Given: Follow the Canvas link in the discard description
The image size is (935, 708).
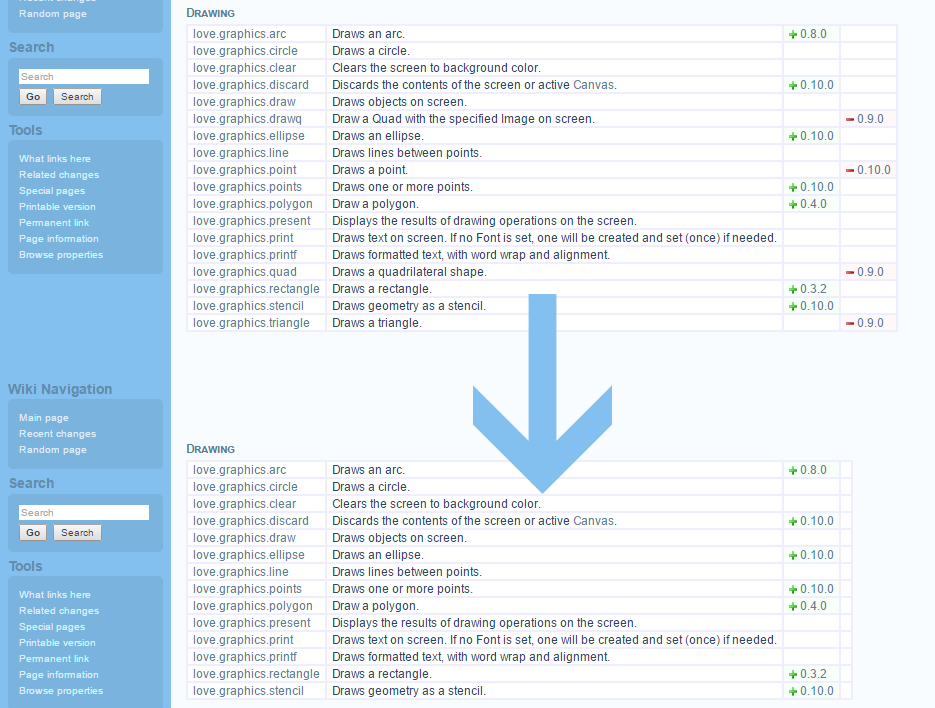Looking at the screenshot, I should click(x=592, y=85).
